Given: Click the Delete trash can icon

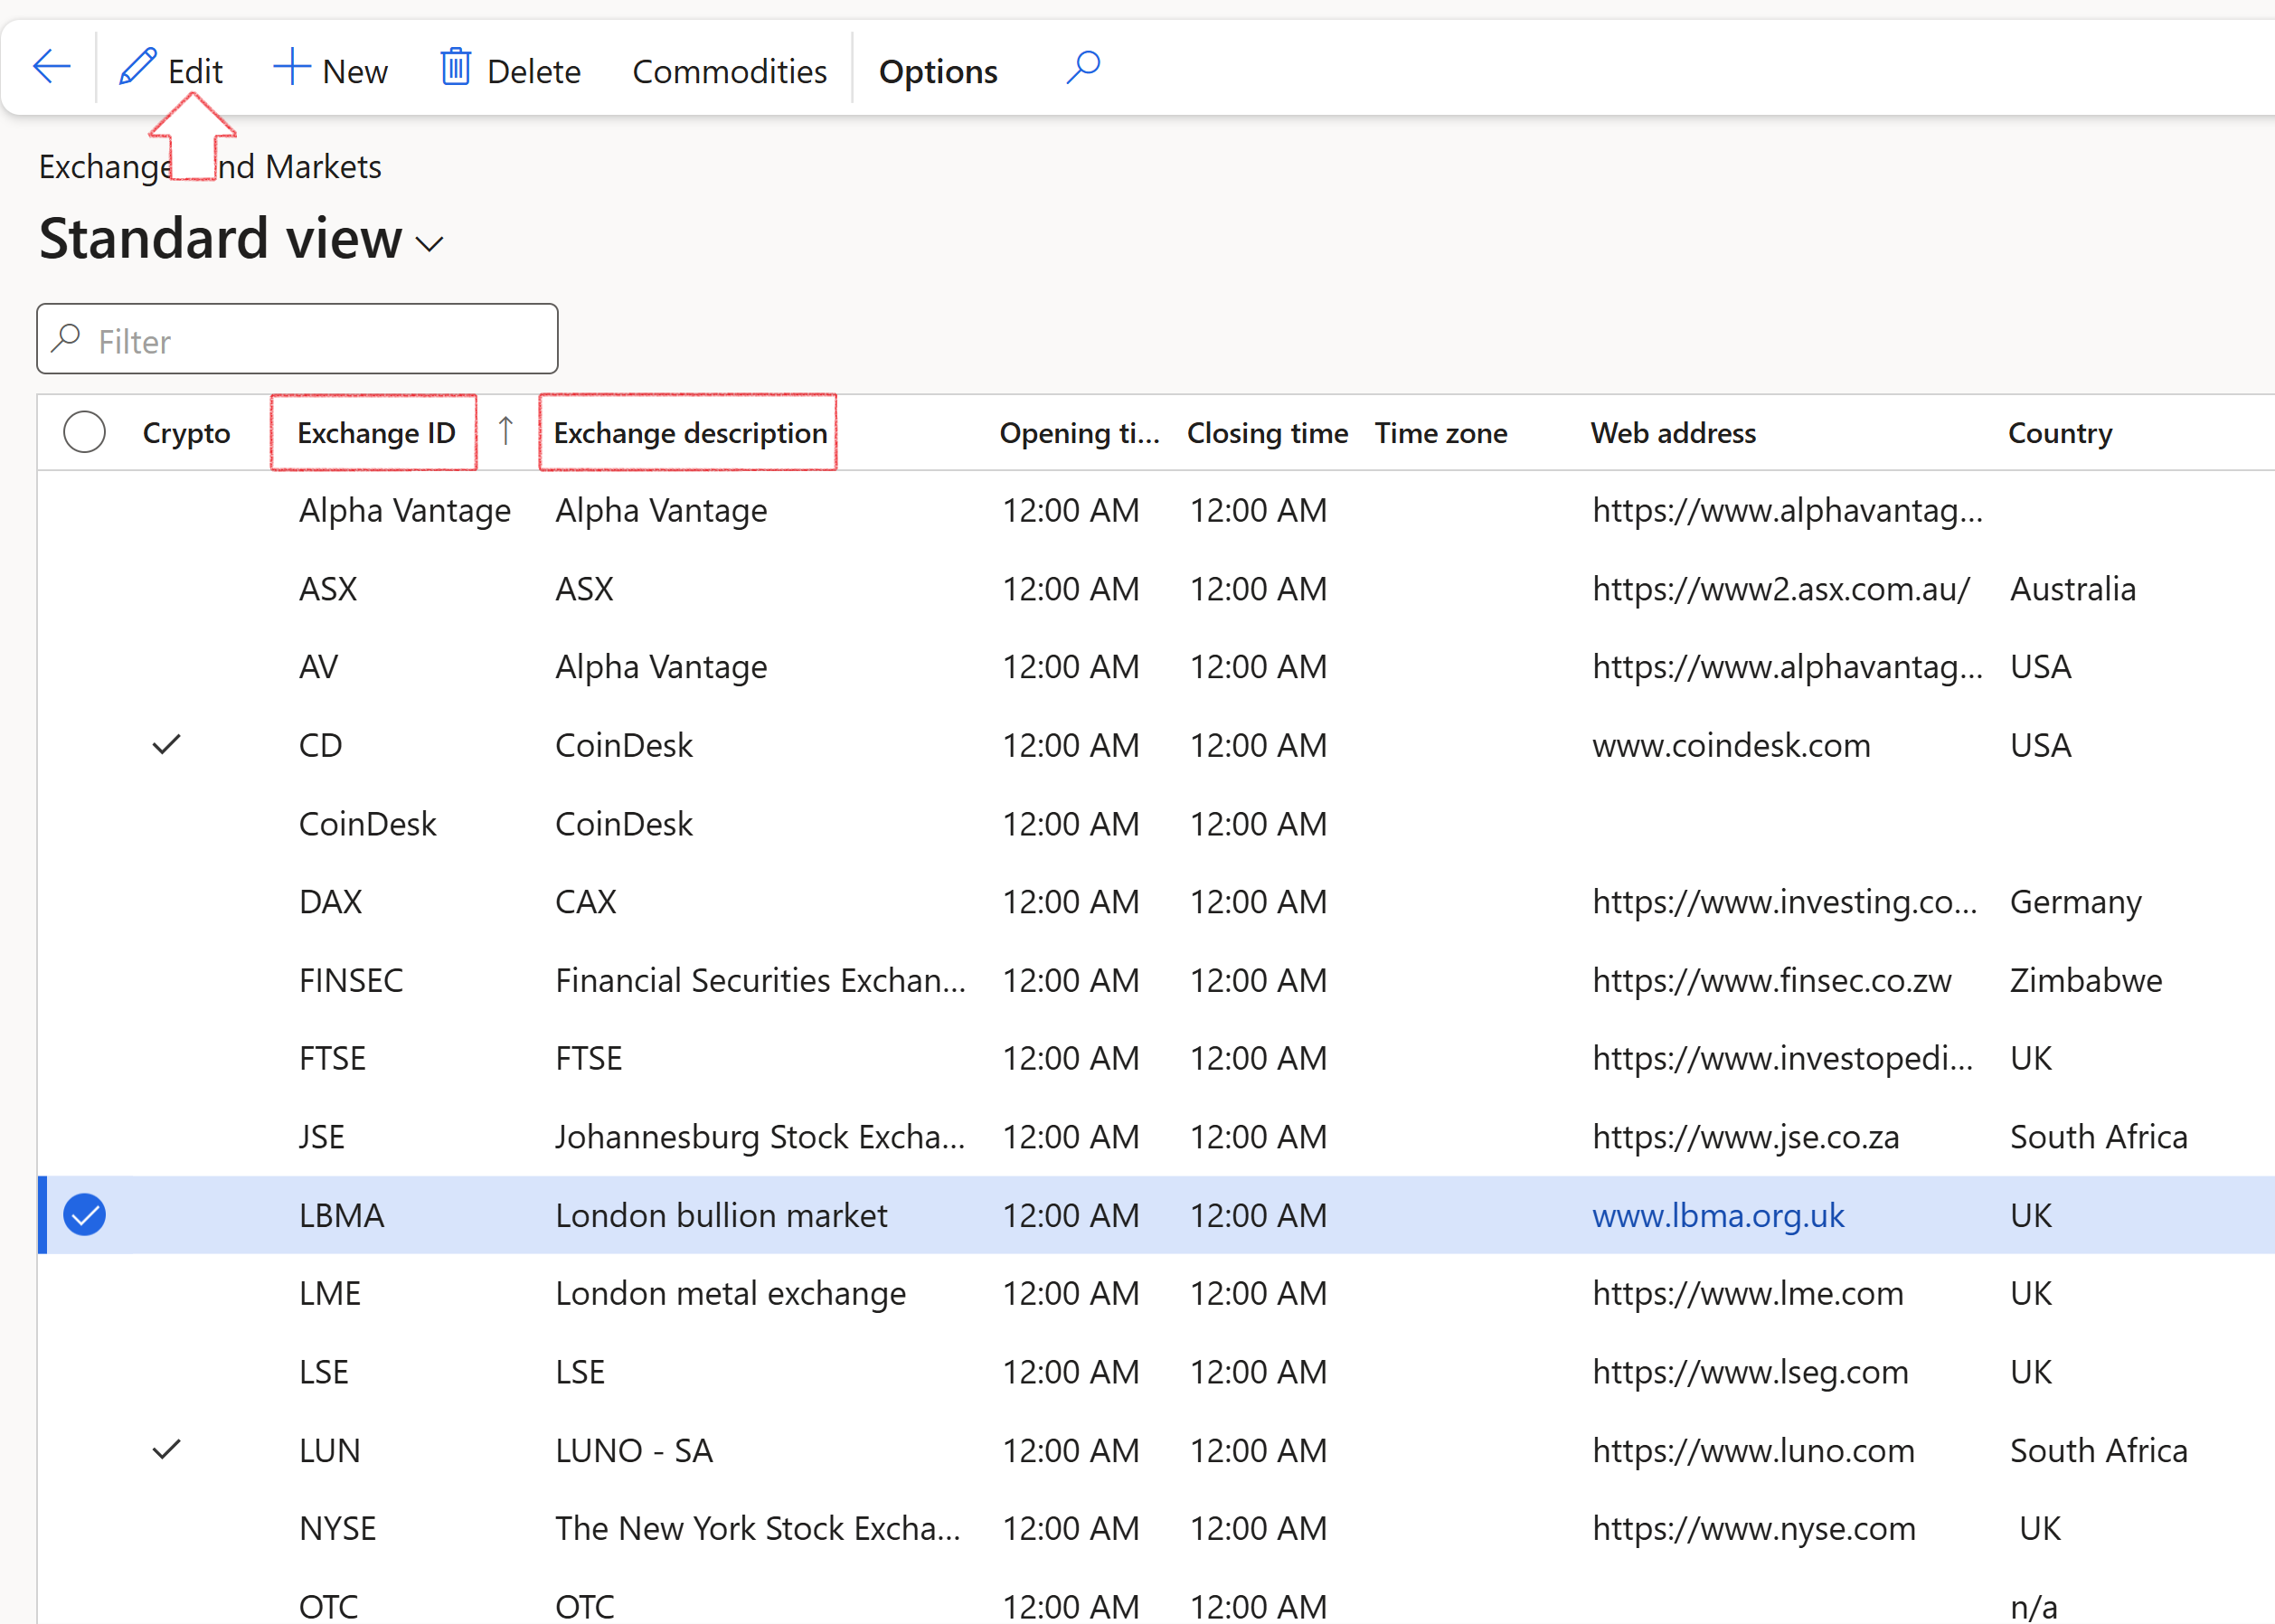Looking at the screenshot, I should (456, 69).
